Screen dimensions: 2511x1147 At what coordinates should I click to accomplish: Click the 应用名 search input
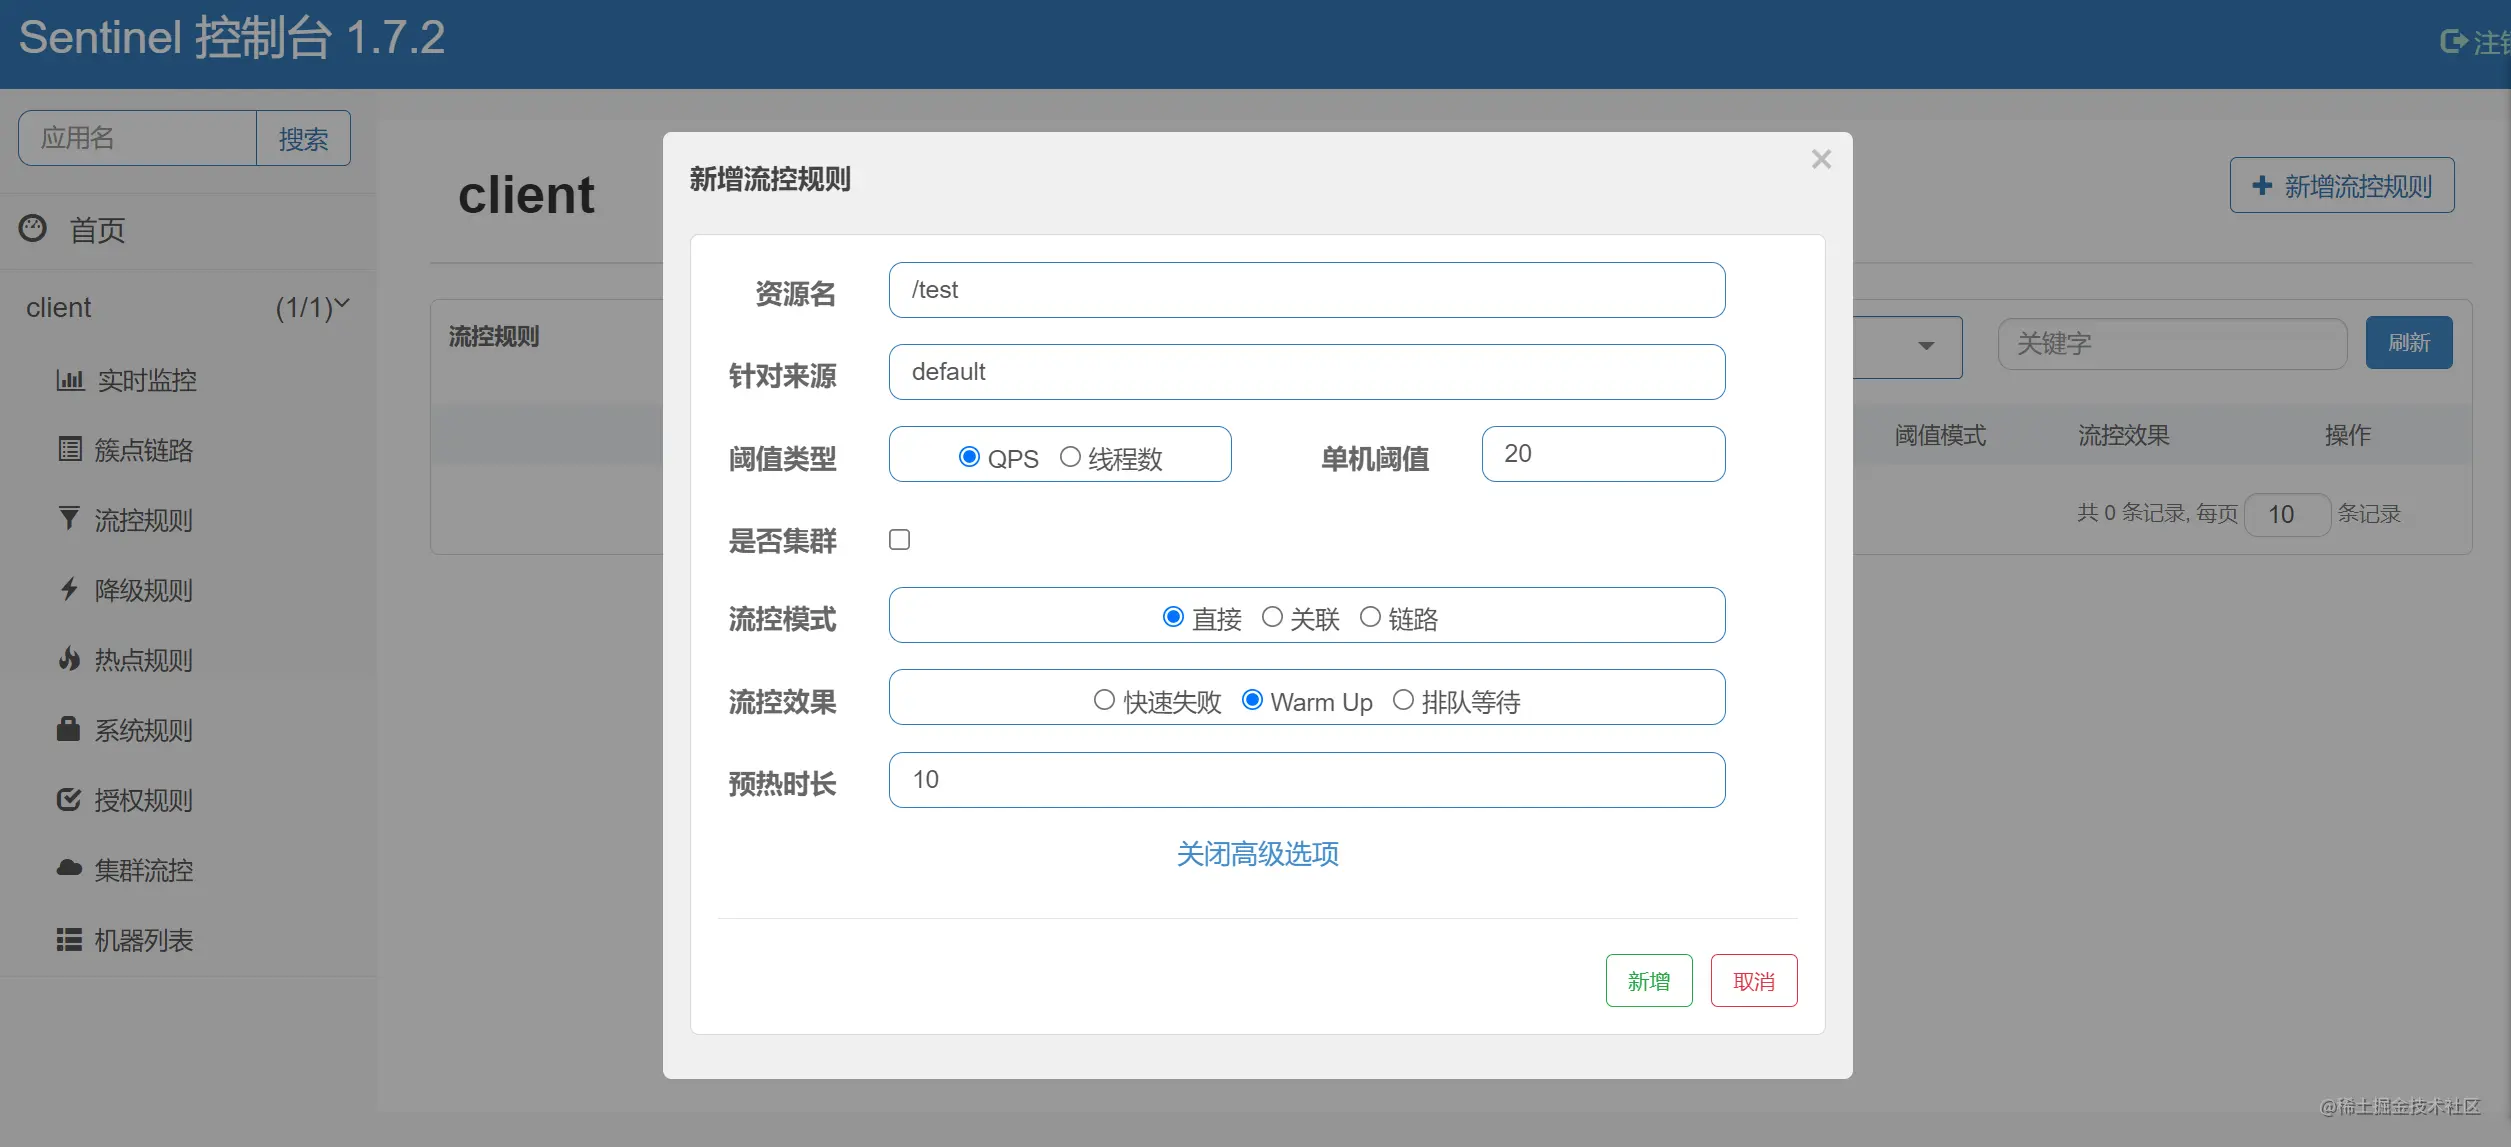click(x=138, y=138)
